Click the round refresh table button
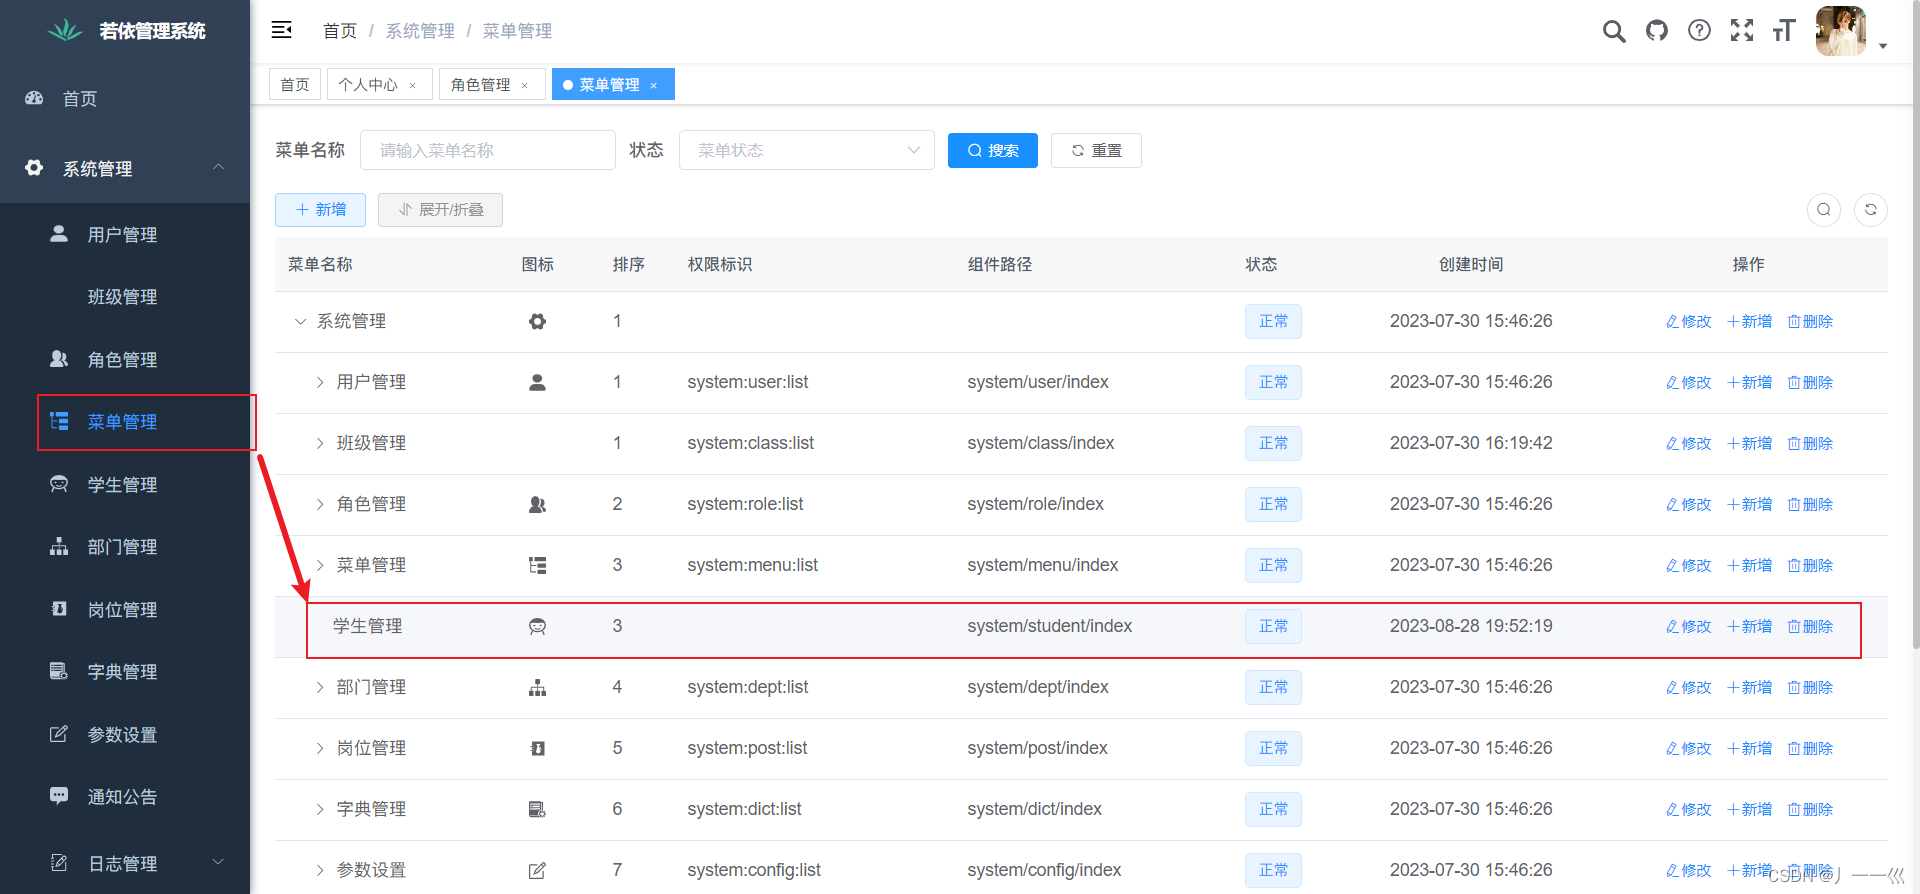 [x=1871, y=210]
